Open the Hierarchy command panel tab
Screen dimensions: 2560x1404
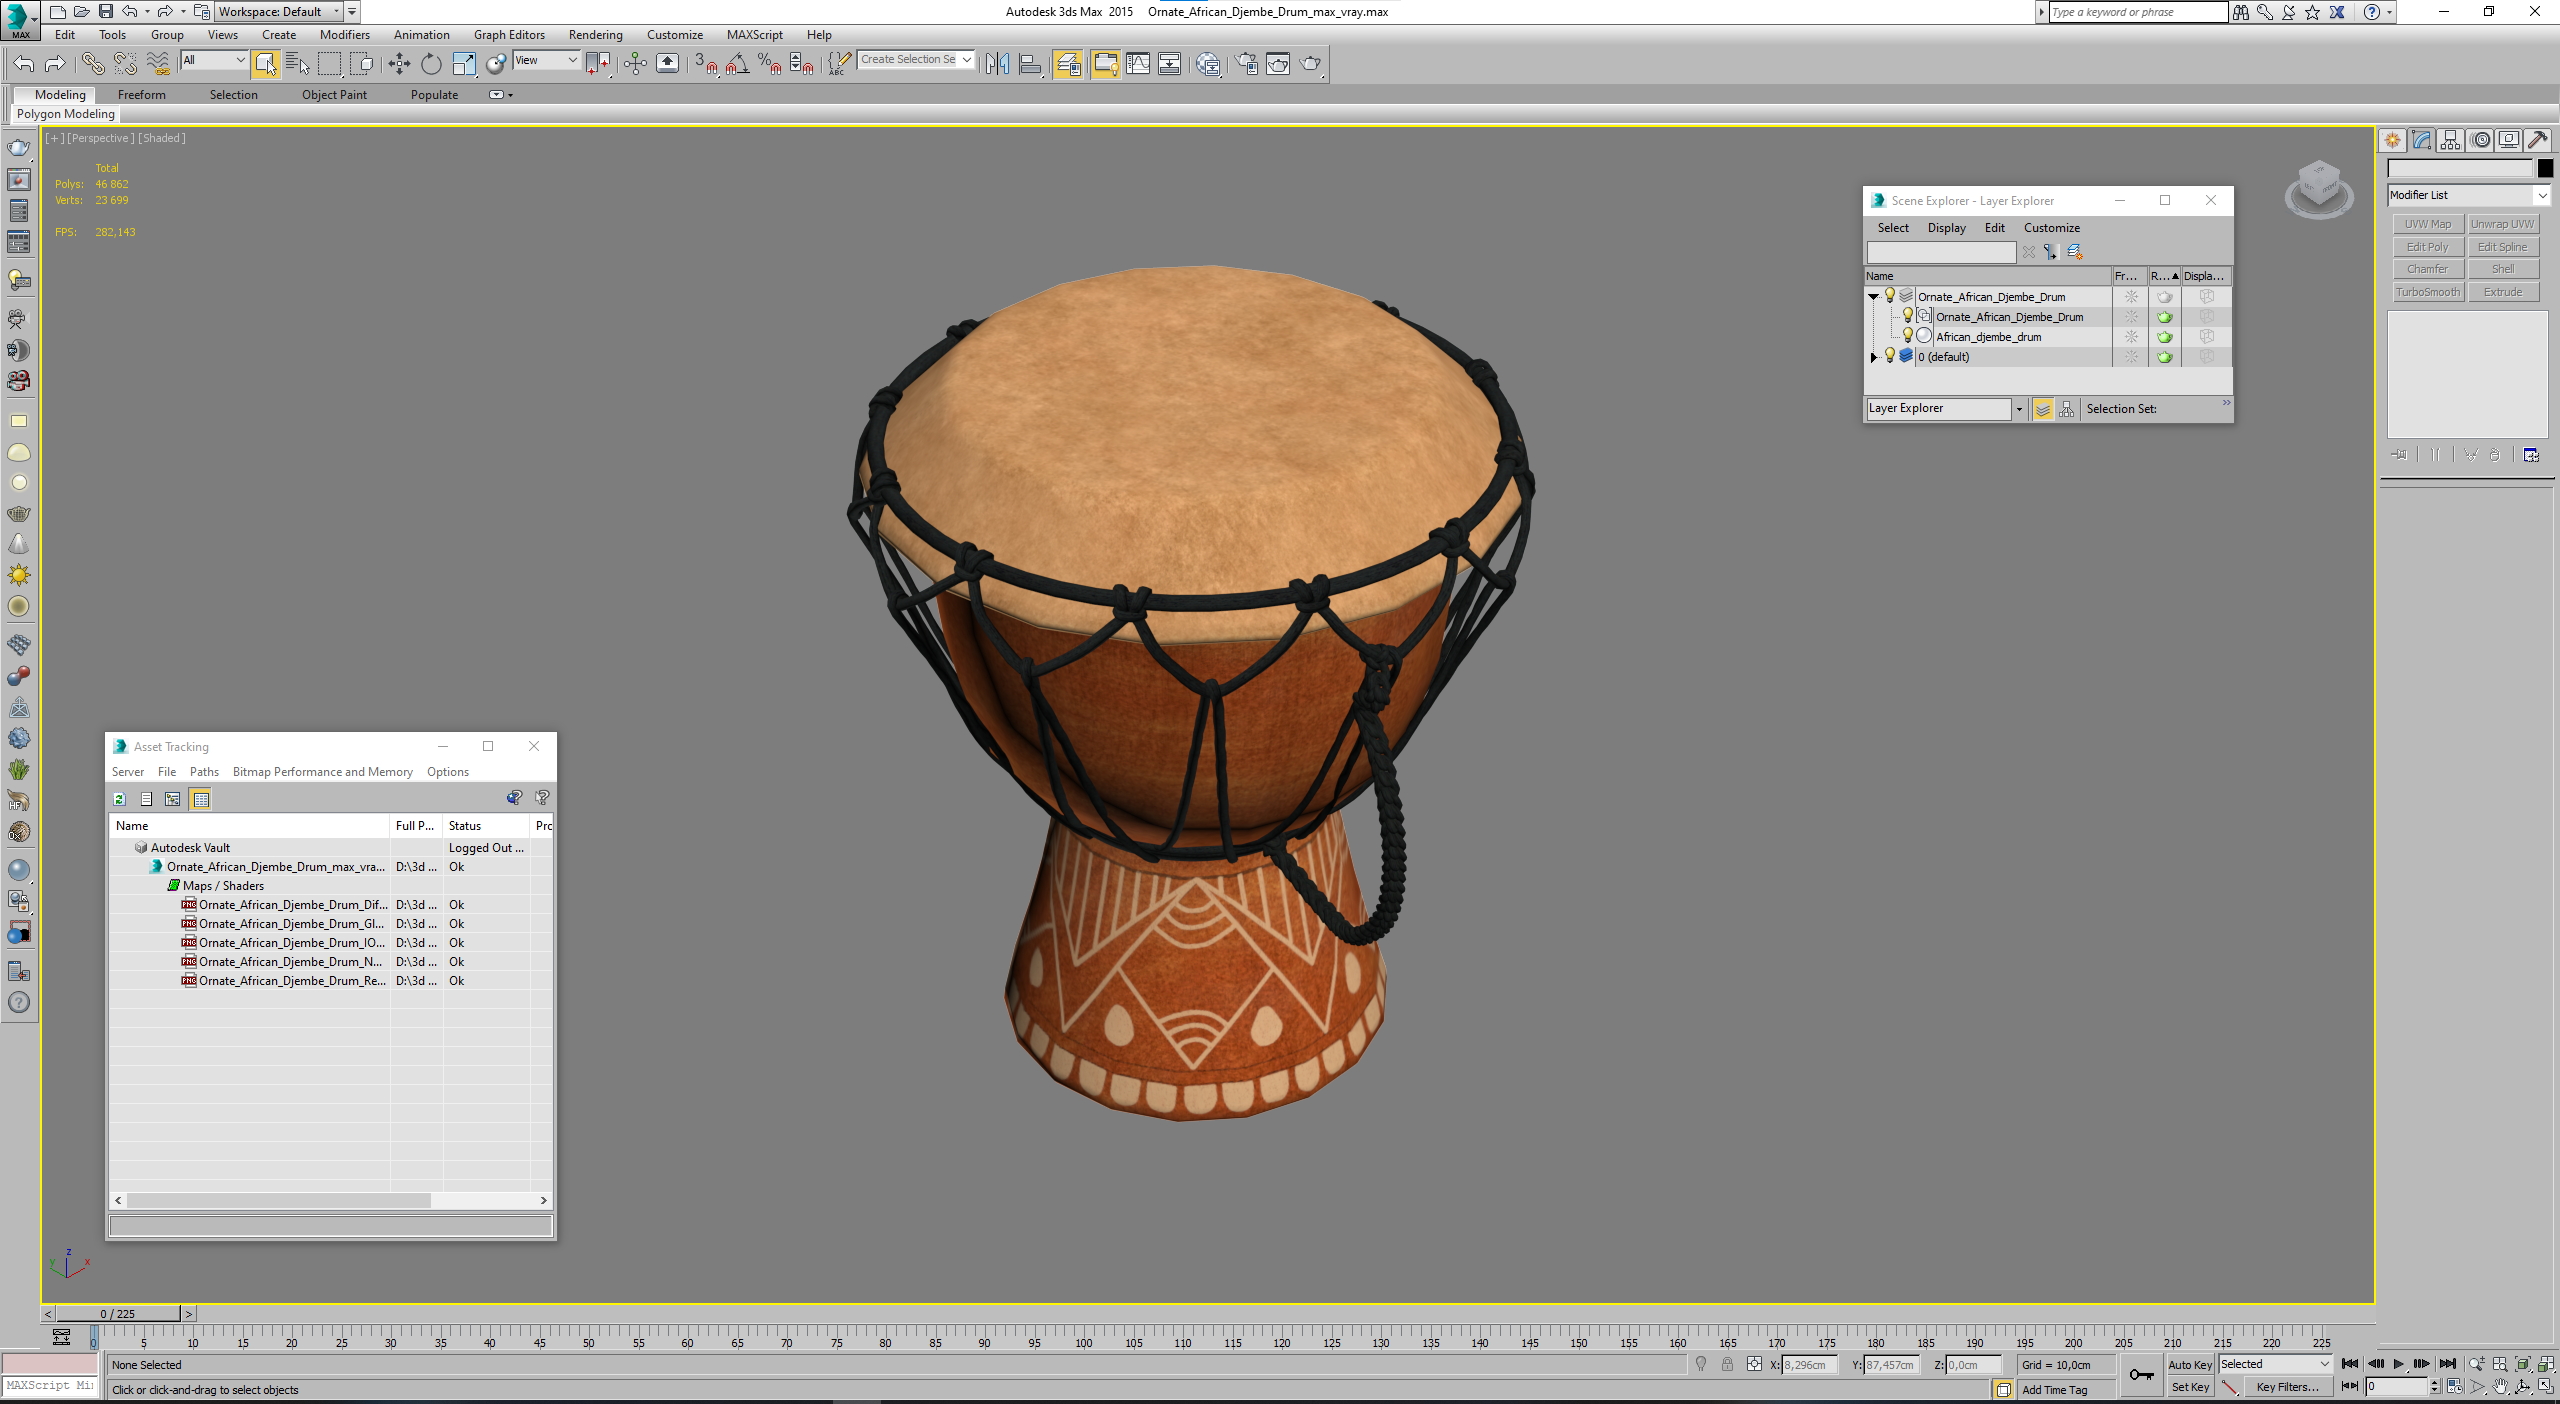[2450, 140]
